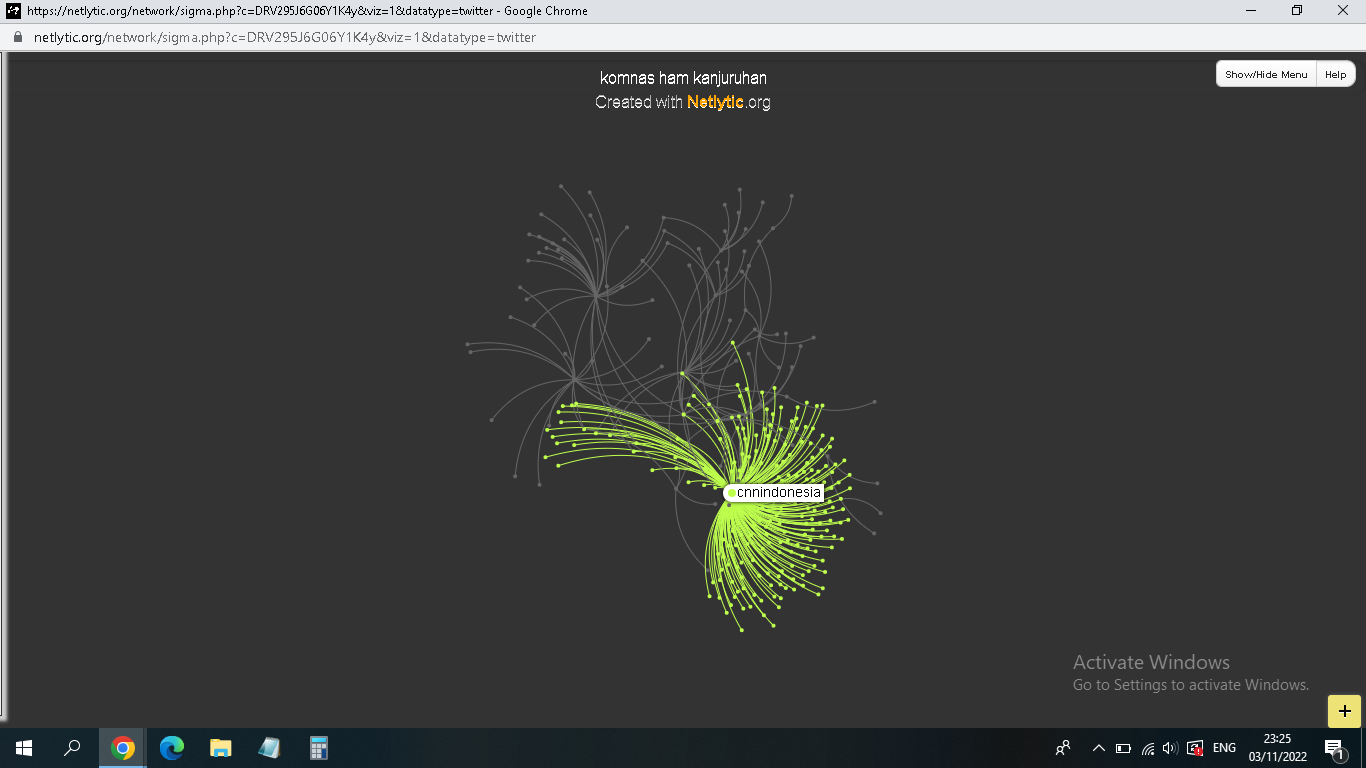This screenshot has height=768, width=1366.
Task: Click the Chrome window title icon
Action: click(14, 11)
